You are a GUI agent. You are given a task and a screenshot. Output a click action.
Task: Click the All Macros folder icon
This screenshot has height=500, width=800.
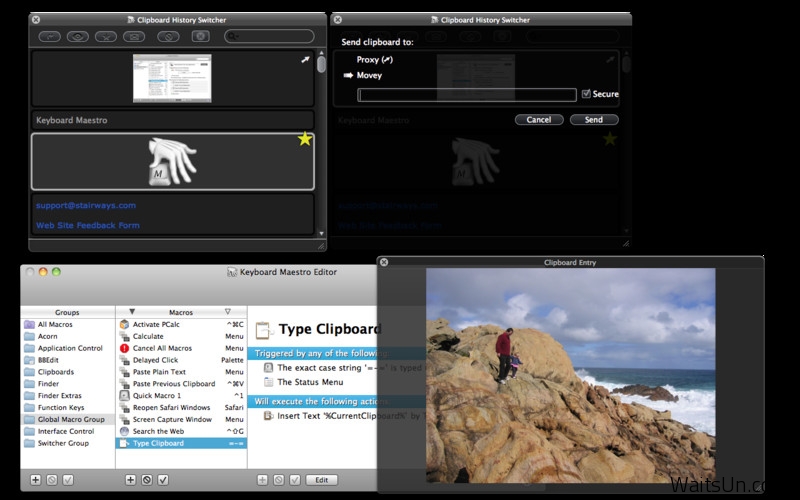28,325
